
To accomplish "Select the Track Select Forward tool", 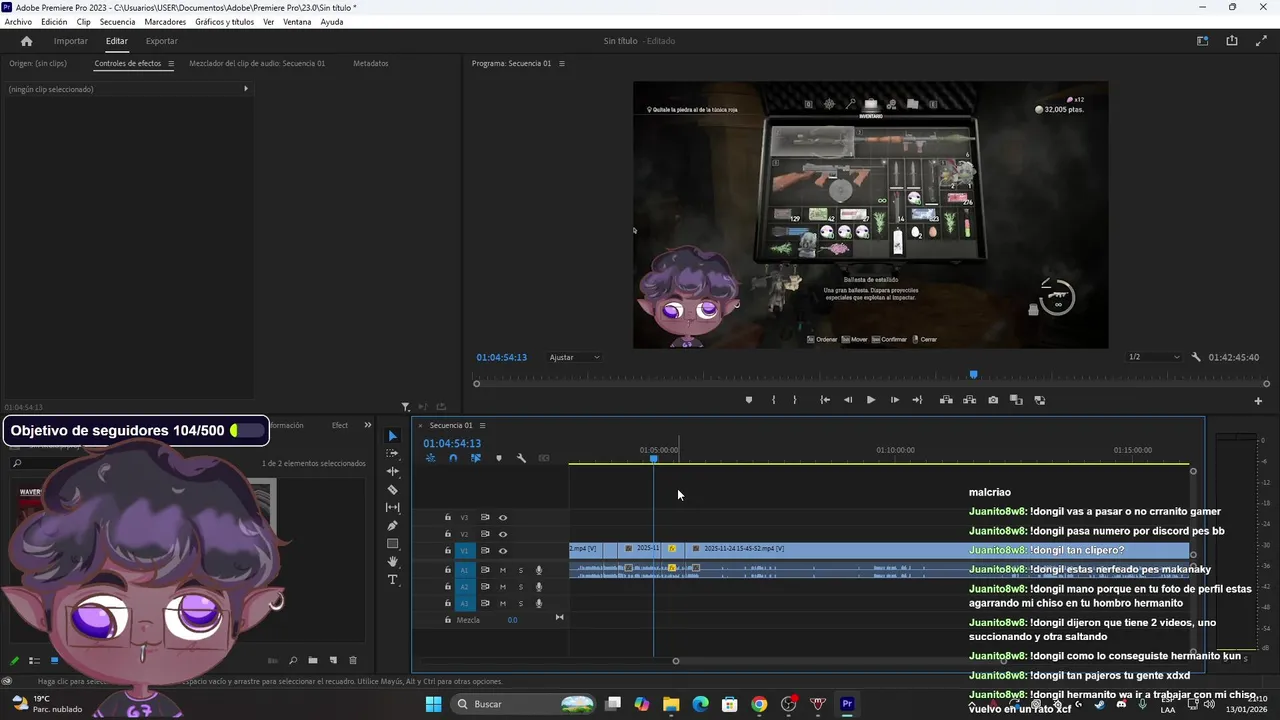I will [x=392, y=454].
